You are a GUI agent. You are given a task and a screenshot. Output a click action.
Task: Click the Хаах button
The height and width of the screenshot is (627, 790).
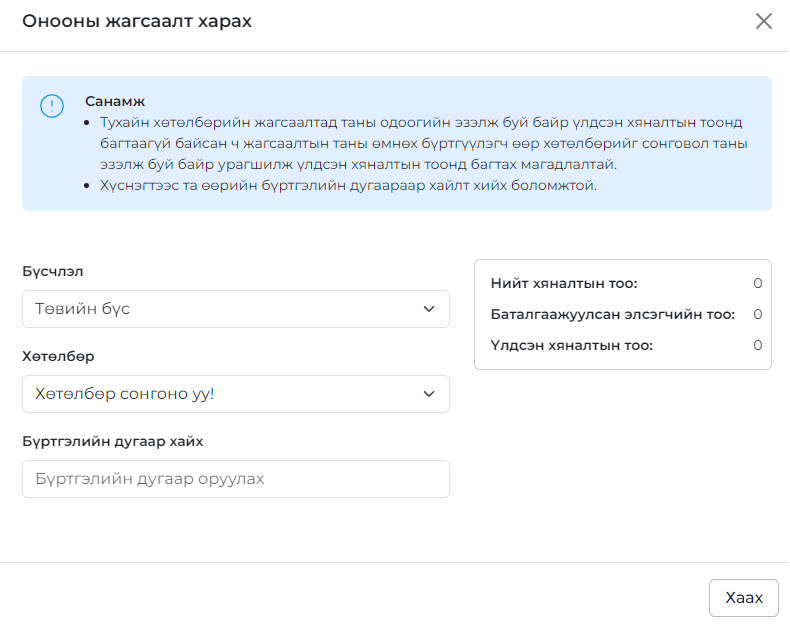(744, 598)
